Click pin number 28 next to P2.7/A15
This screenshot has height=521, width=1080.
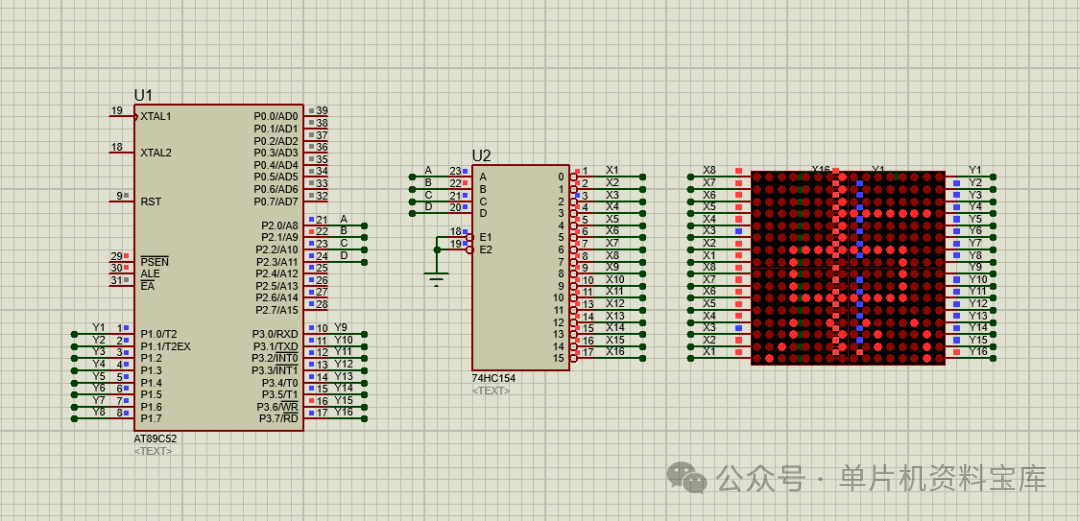coord(322,304)
